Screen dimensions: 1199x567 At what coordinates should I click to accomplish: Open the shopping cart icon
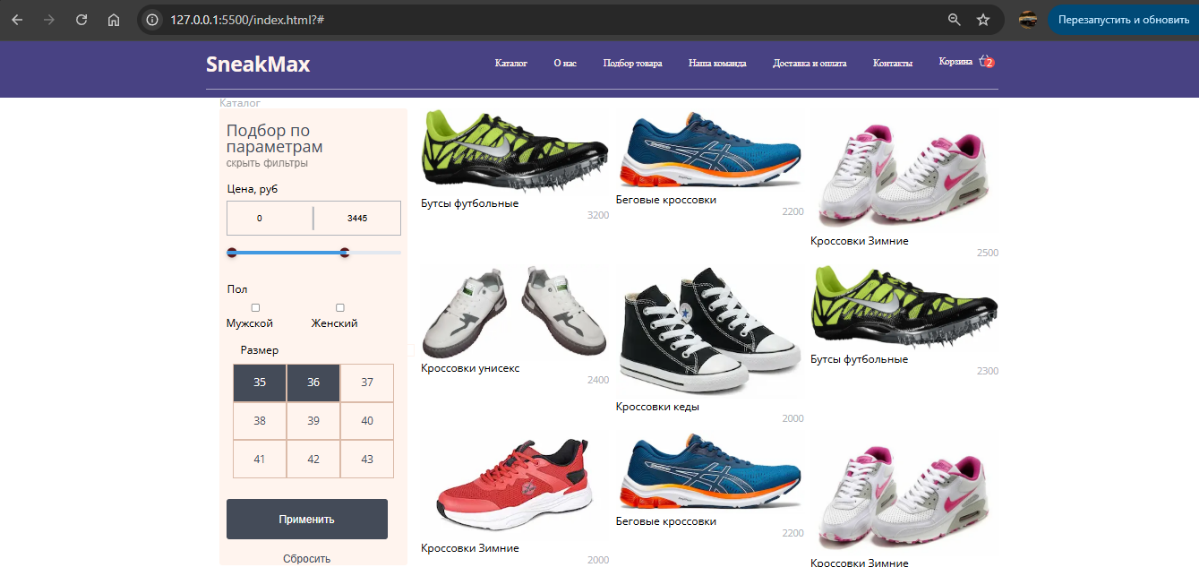point(986,61)
